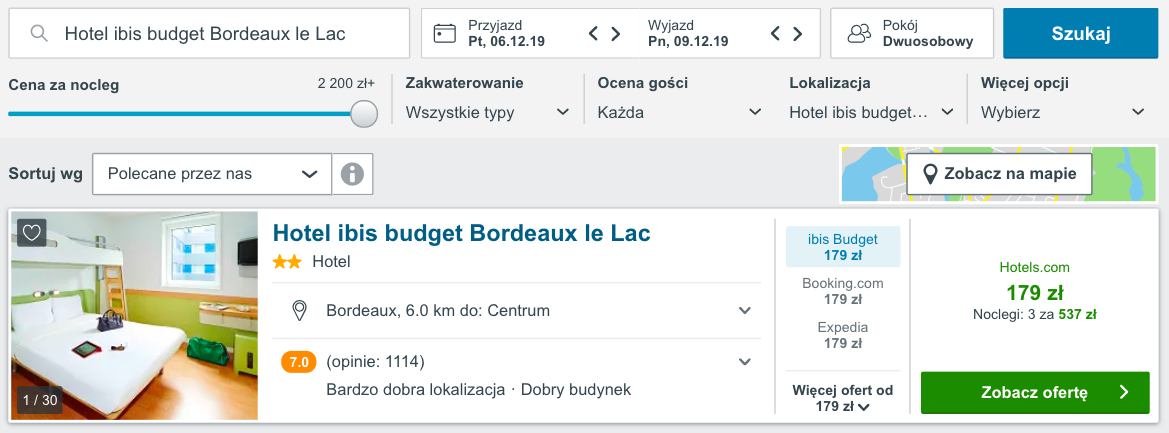Expand the Bordeaux location details row
Image resolution: width=1169 pixels, height=433 pixels.
744,311
